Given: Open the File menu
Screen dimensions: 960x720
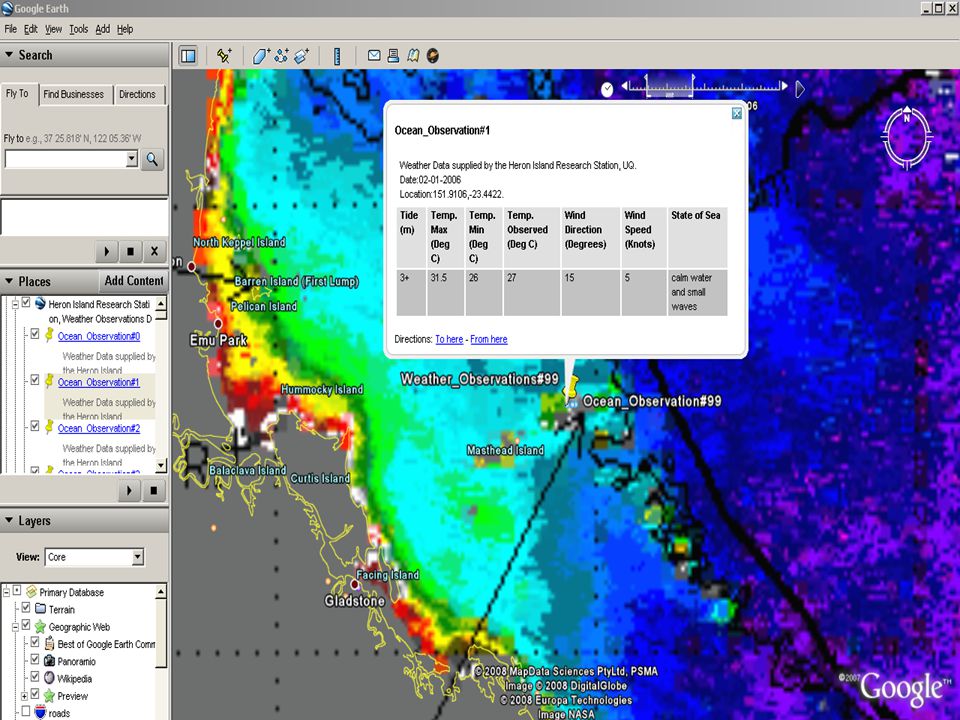Looking at the screenshot, I should coord(10,29).
